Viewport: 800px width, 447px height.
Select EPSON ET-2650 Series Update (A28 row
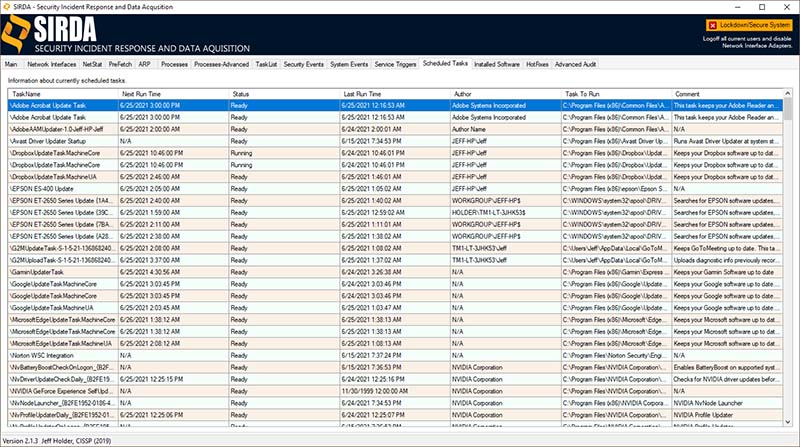(395, 236)
